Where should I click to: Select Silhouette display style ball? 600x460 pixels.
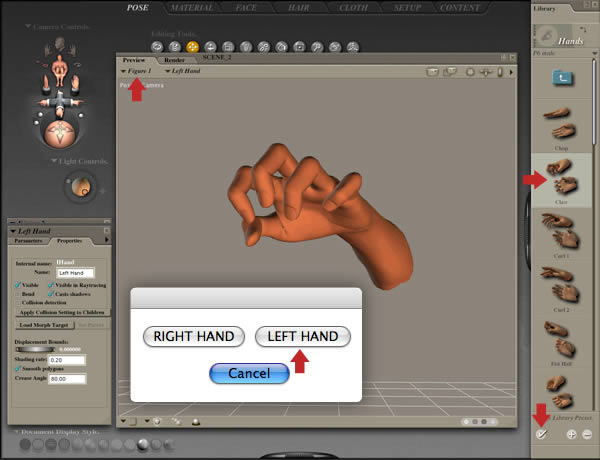[25, 445]
